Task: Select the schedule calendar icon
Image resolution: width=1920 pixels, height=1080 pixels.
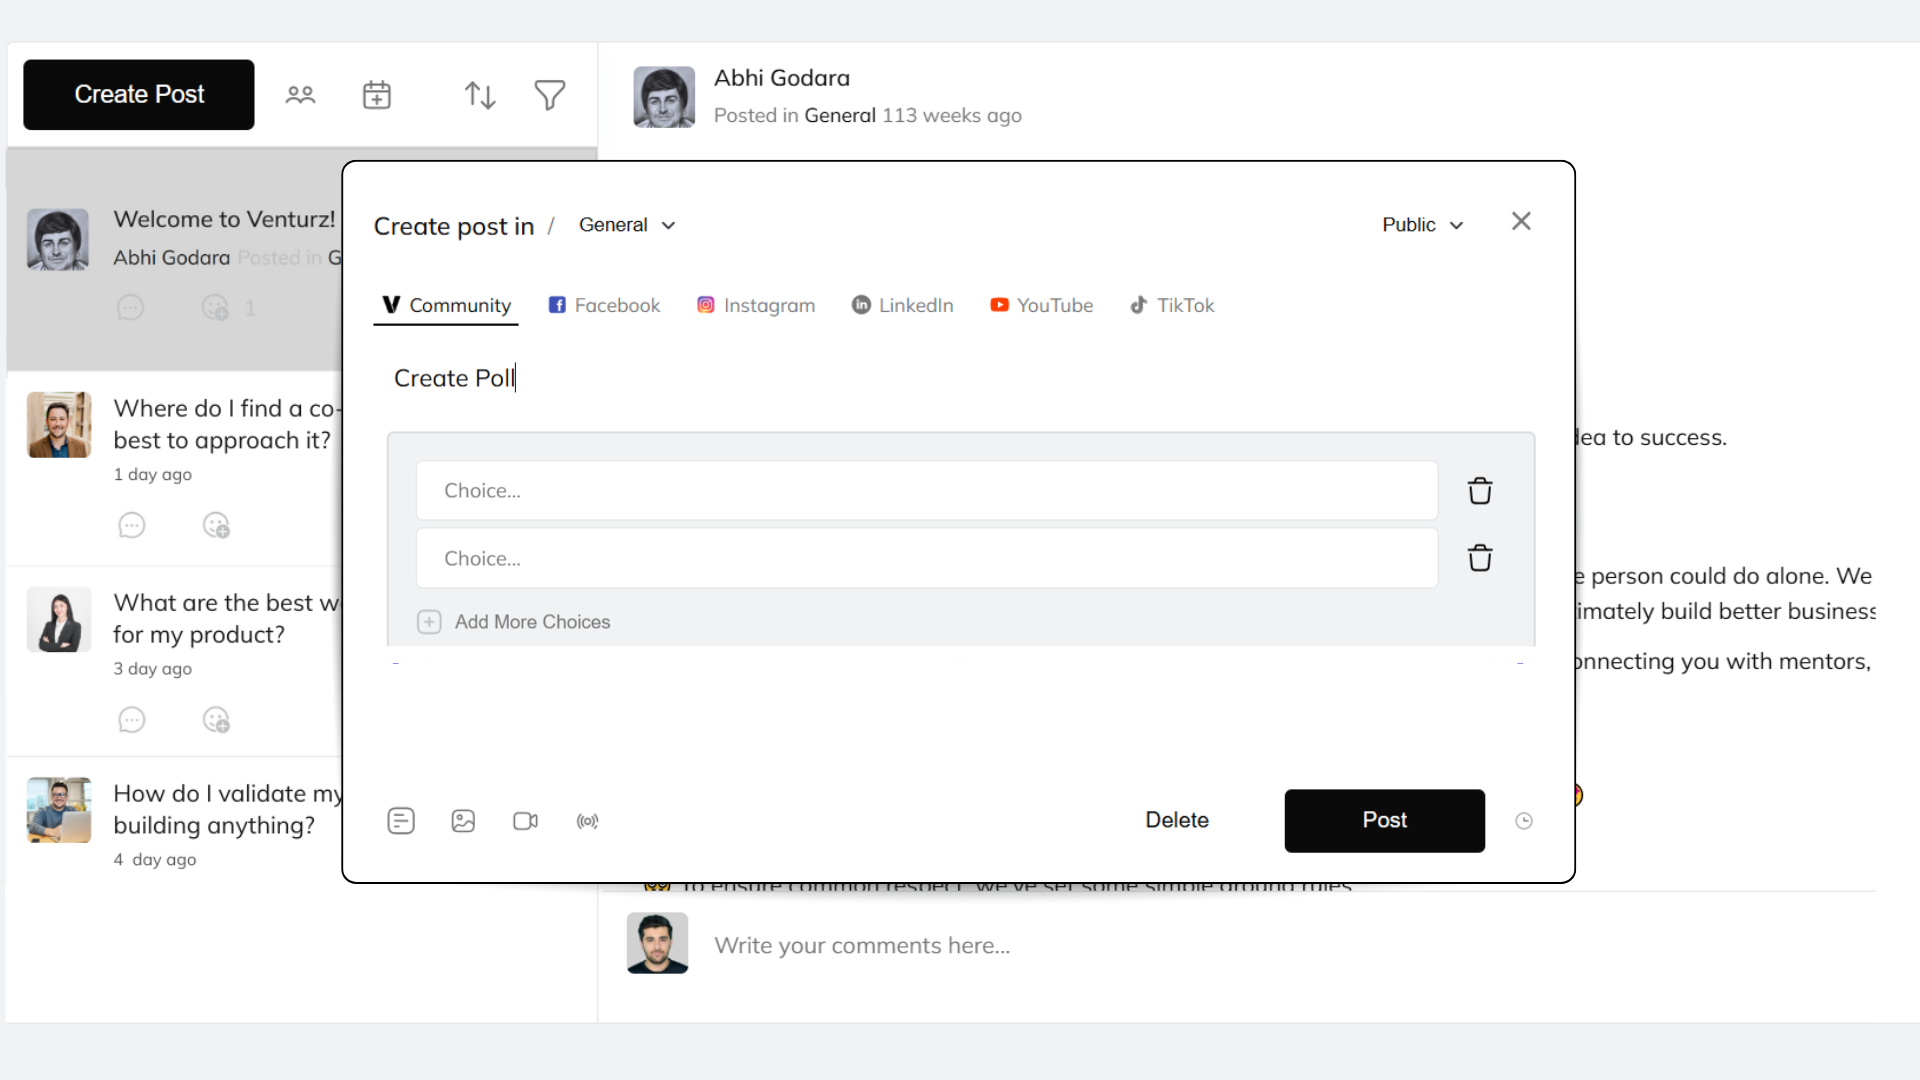Action: [x=376, y=94]
